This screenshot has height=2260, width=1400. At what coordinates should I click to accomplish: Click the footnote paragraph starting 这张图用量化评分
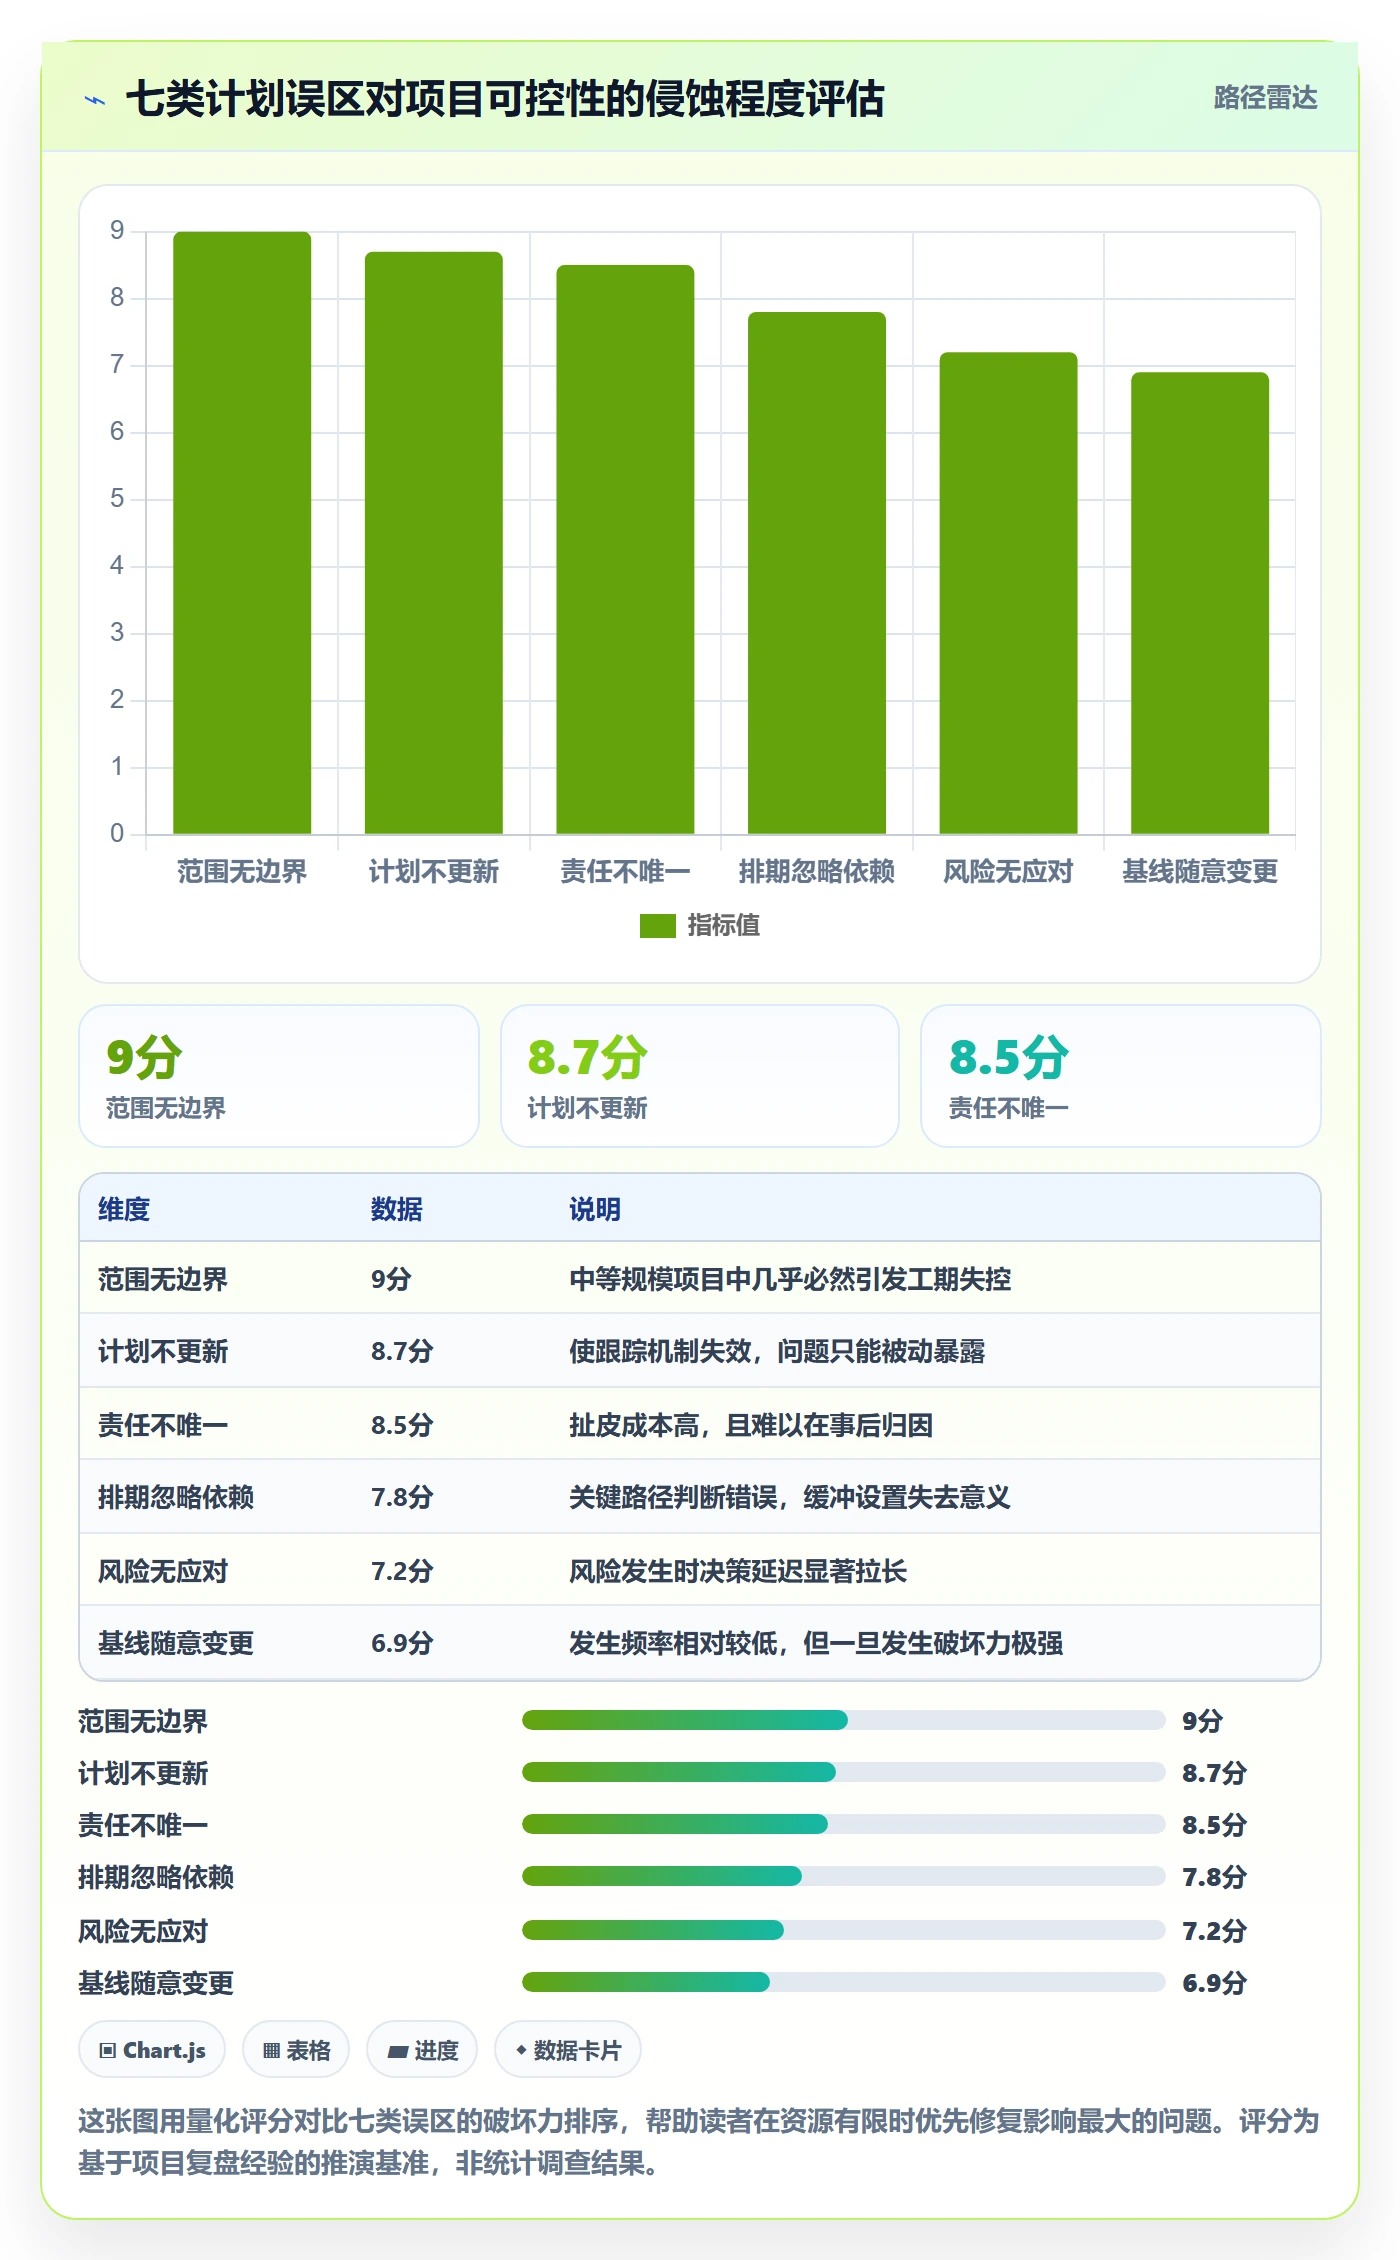click(699, 2142)
